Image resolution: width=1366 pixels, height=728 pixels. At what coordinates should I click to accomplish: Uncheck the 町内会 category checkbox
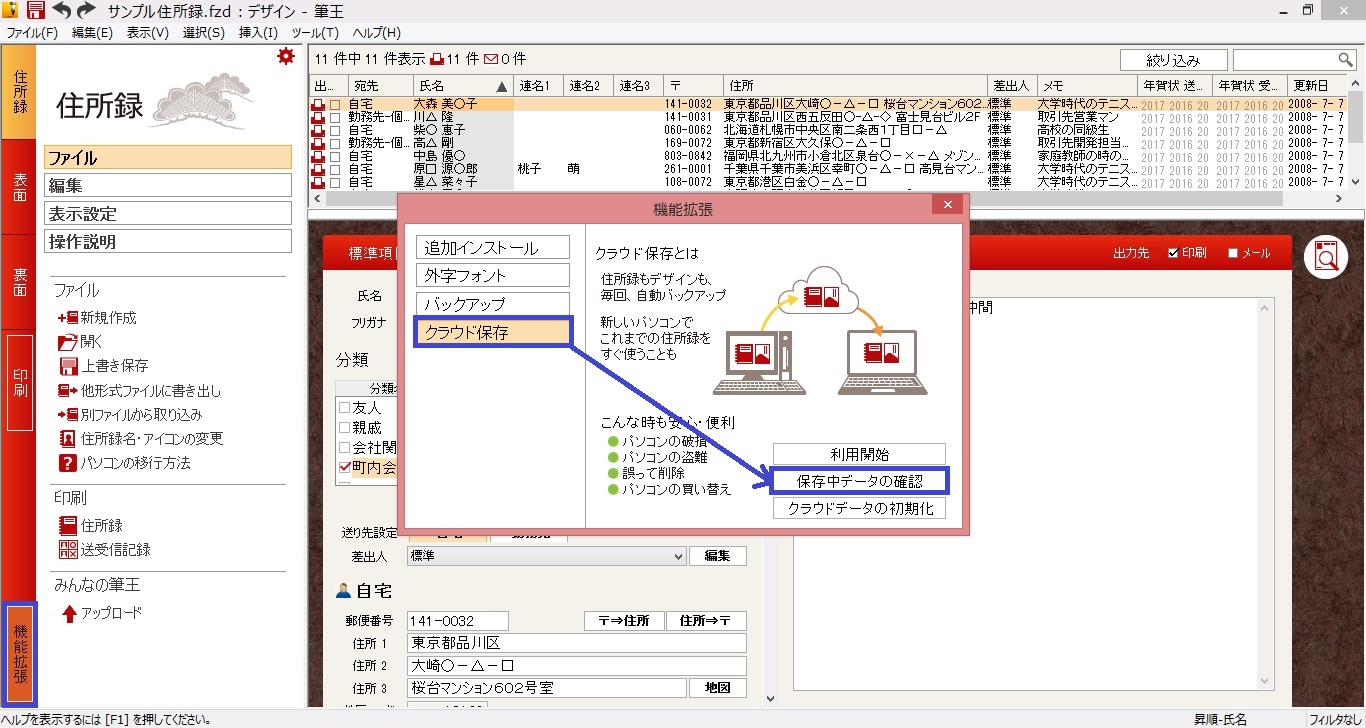click(345, 467)
